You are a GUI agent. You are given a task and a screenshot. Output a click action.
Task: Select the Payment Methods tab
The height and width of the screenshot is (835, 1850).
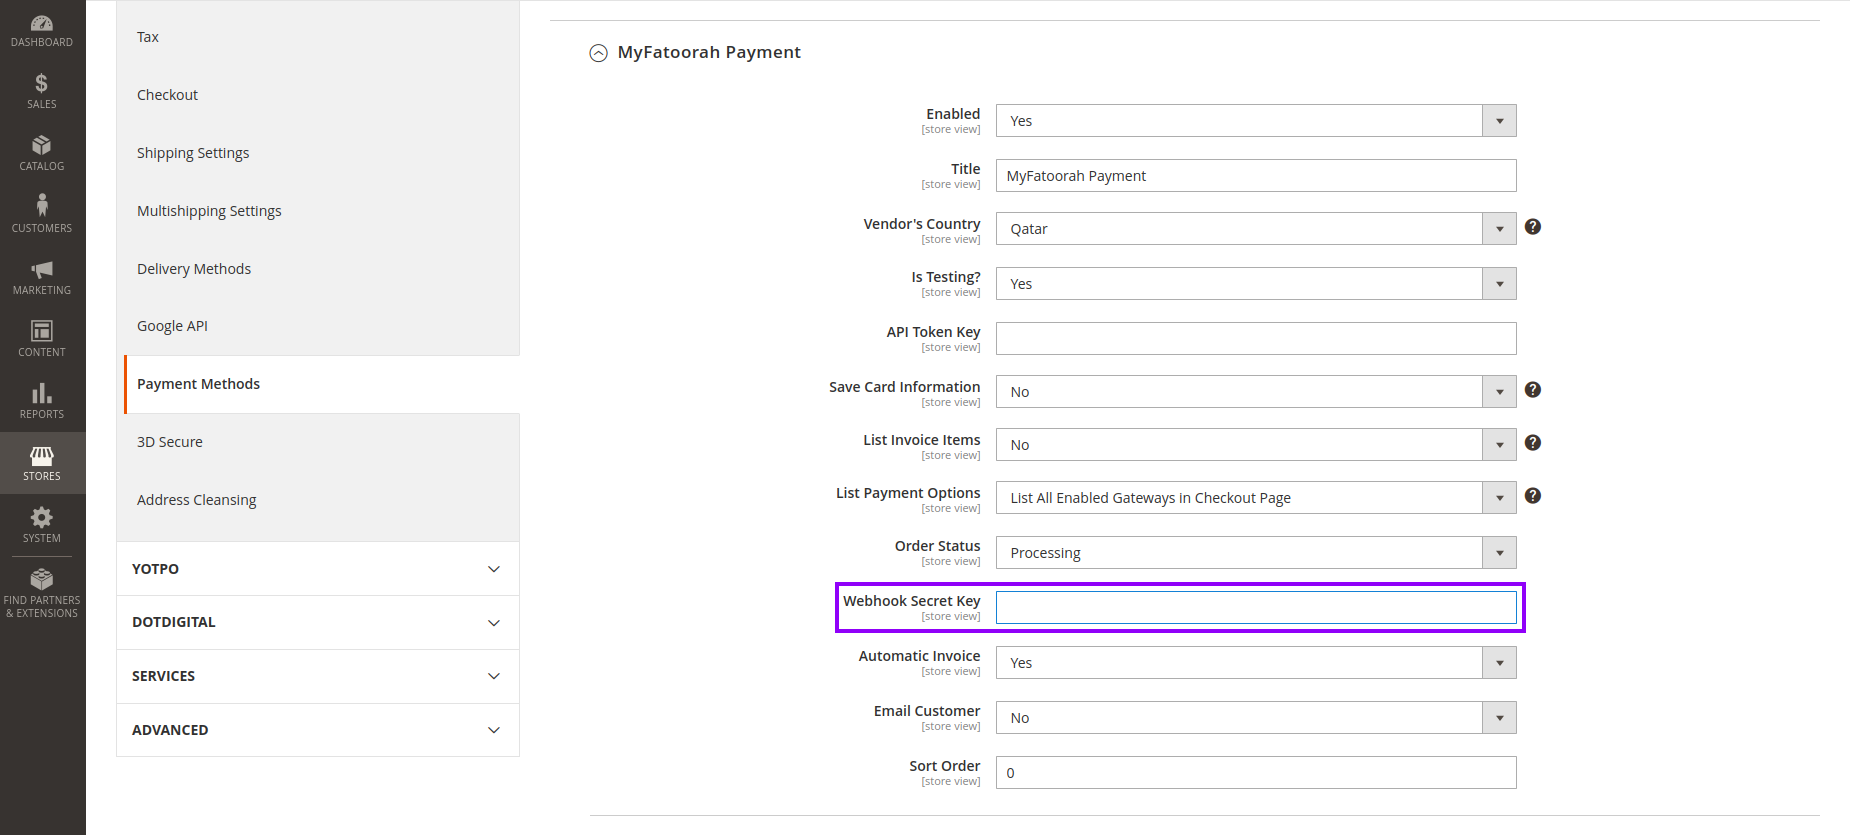(199, 384)
